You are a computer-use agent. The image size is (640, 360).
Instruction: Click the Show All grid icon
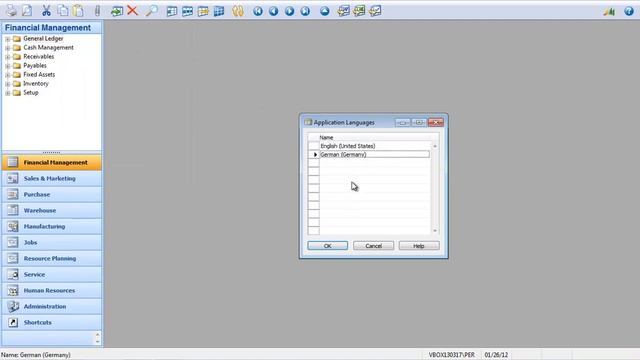coord(219,11)
